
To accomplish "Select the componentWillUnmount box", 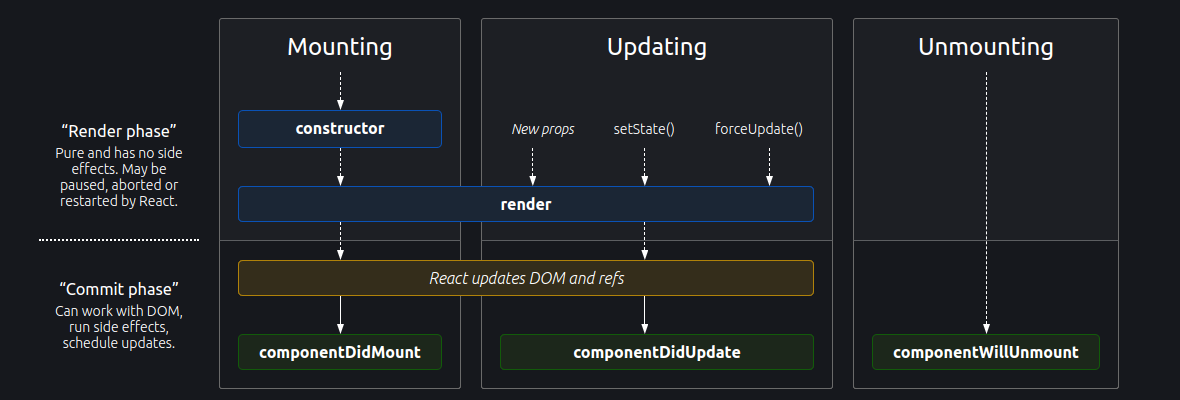I will coord(986,352).
